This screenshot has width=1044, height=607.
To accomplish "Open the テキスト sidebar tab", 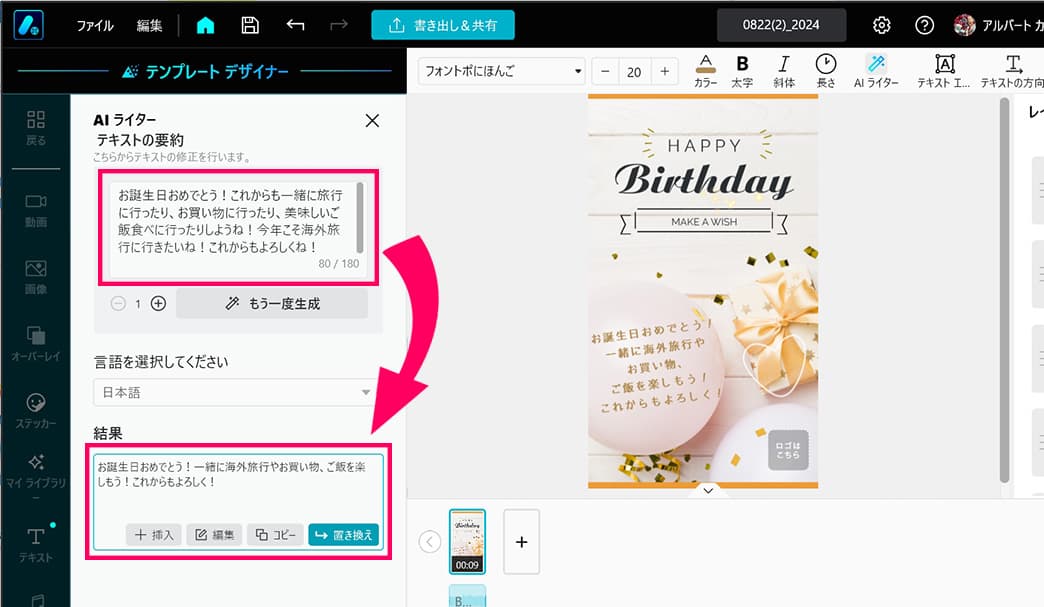I will [36, 544].
